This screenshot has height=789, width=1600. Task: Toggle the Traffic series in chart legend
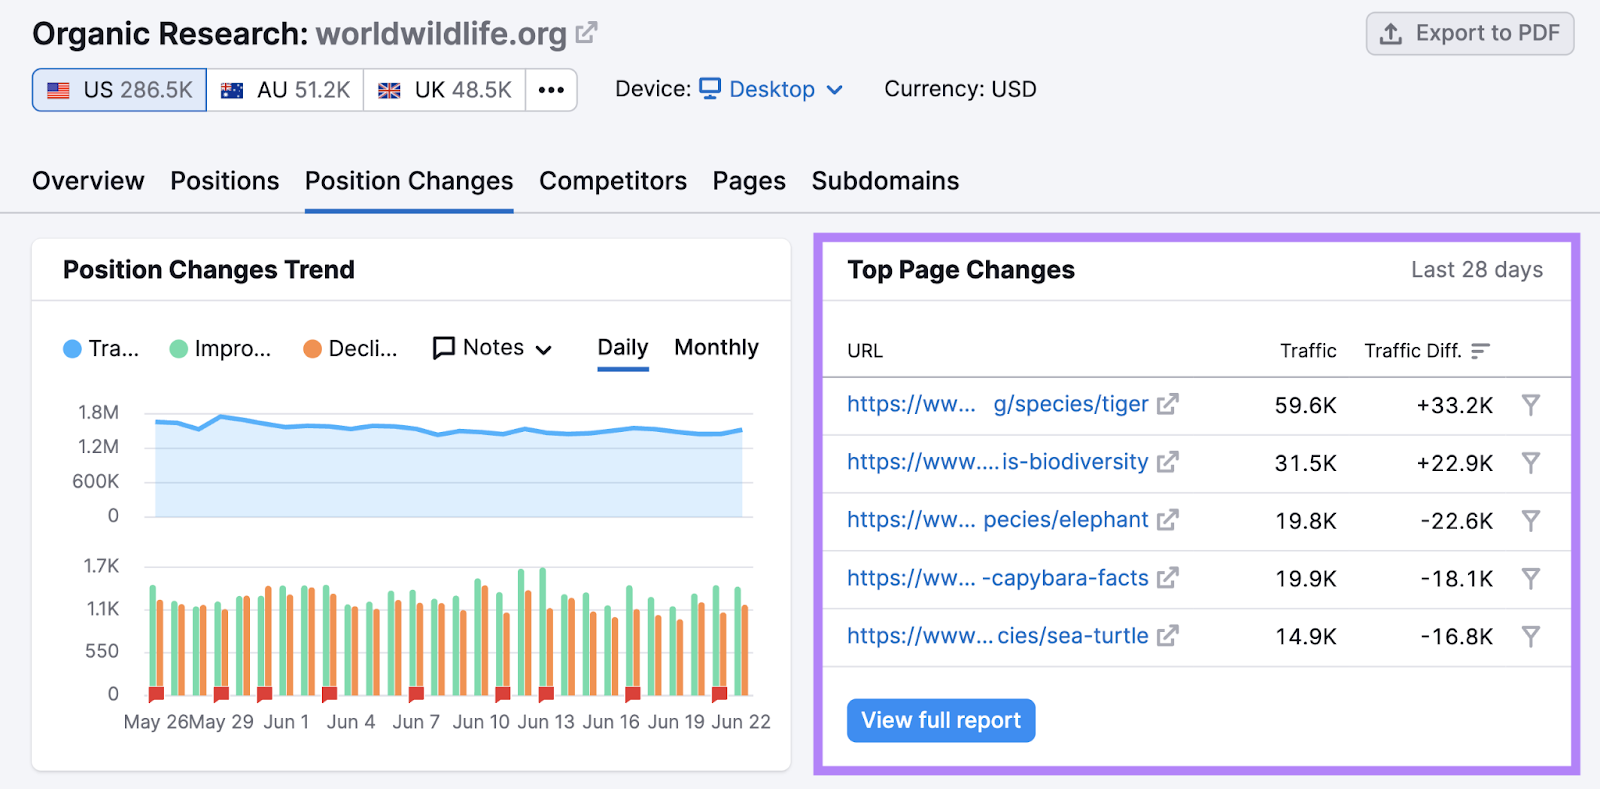(x=101, y=349)
